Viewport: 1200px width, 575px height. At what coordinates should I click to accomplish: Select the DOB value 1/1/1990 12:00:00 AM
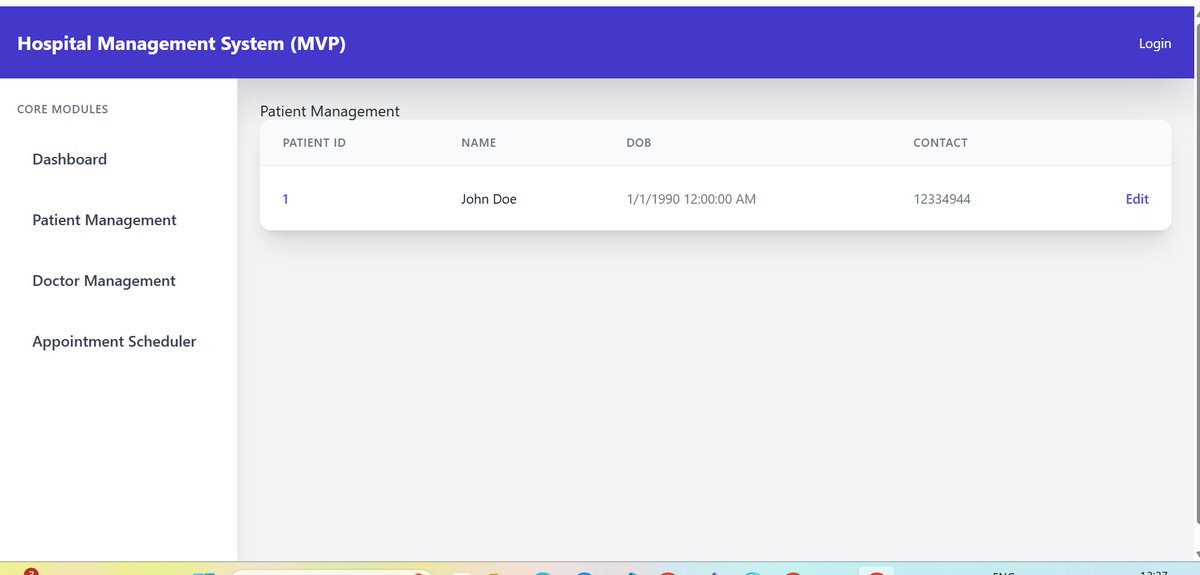(x=691, y=199)
